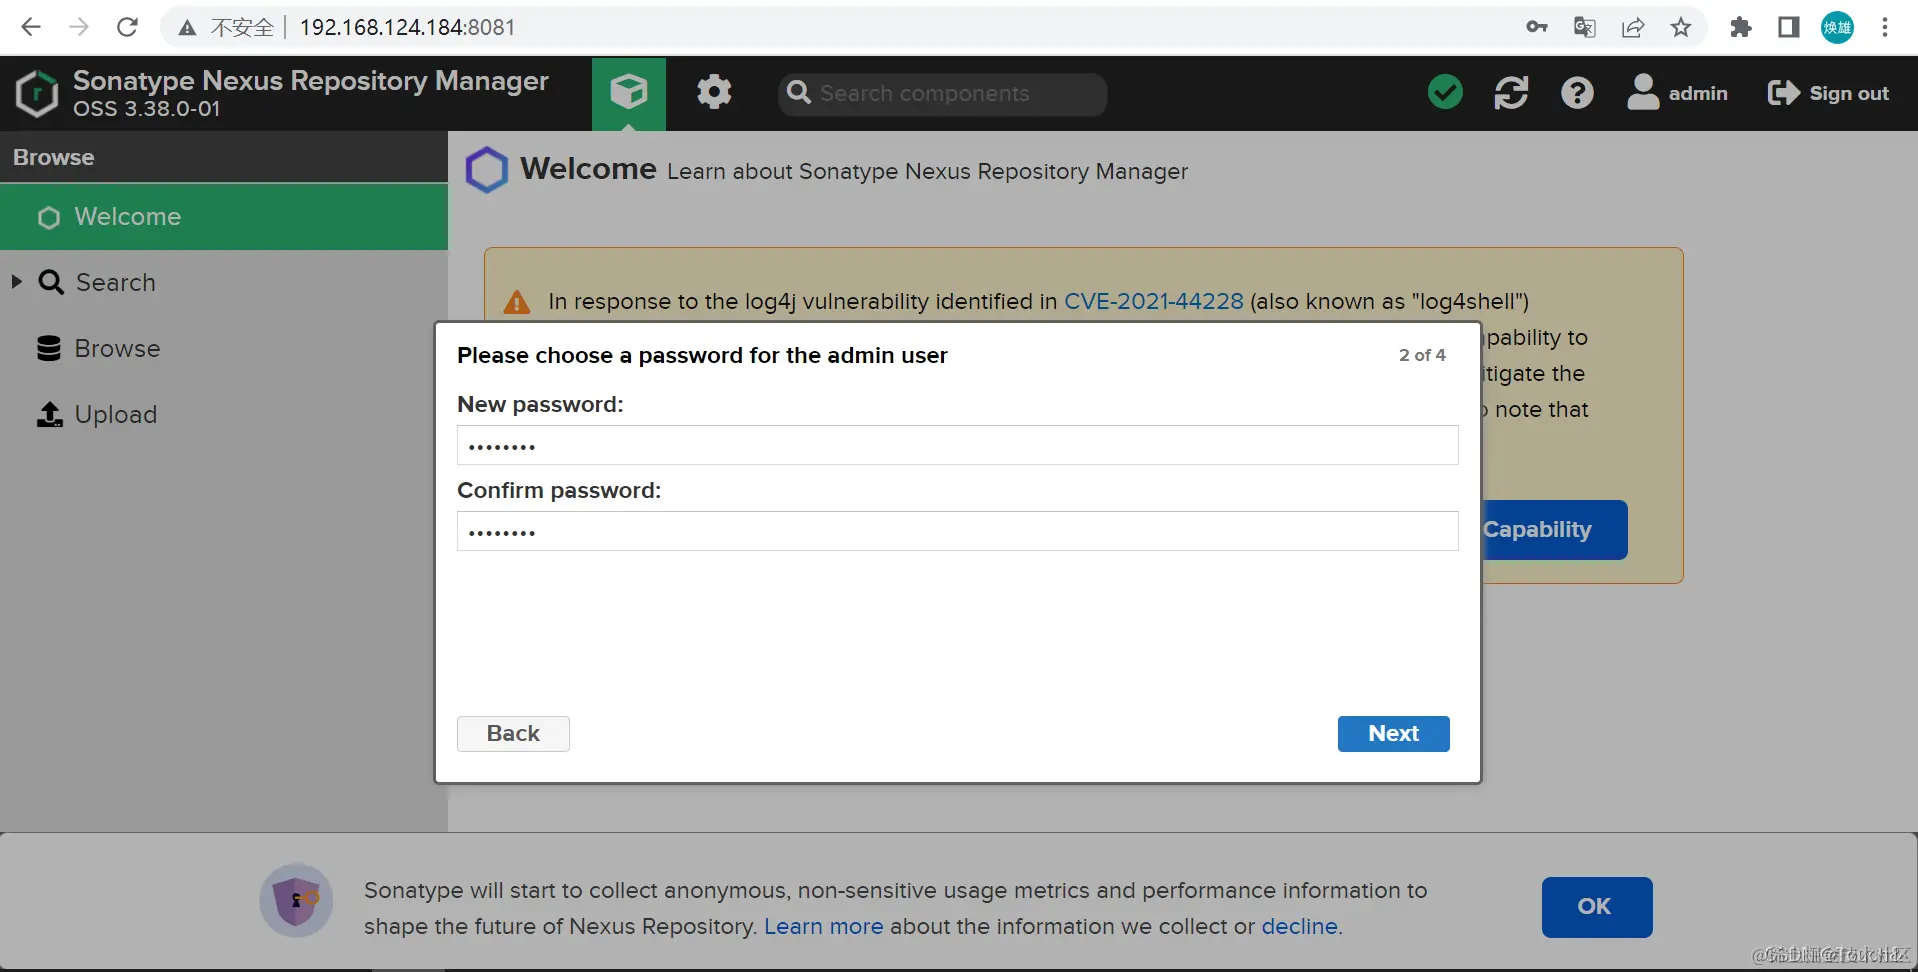Image resolution: width=1918 pixels, height=972 pixels.
Task: Click the shield privacy icon
Action: pos(296,900)
